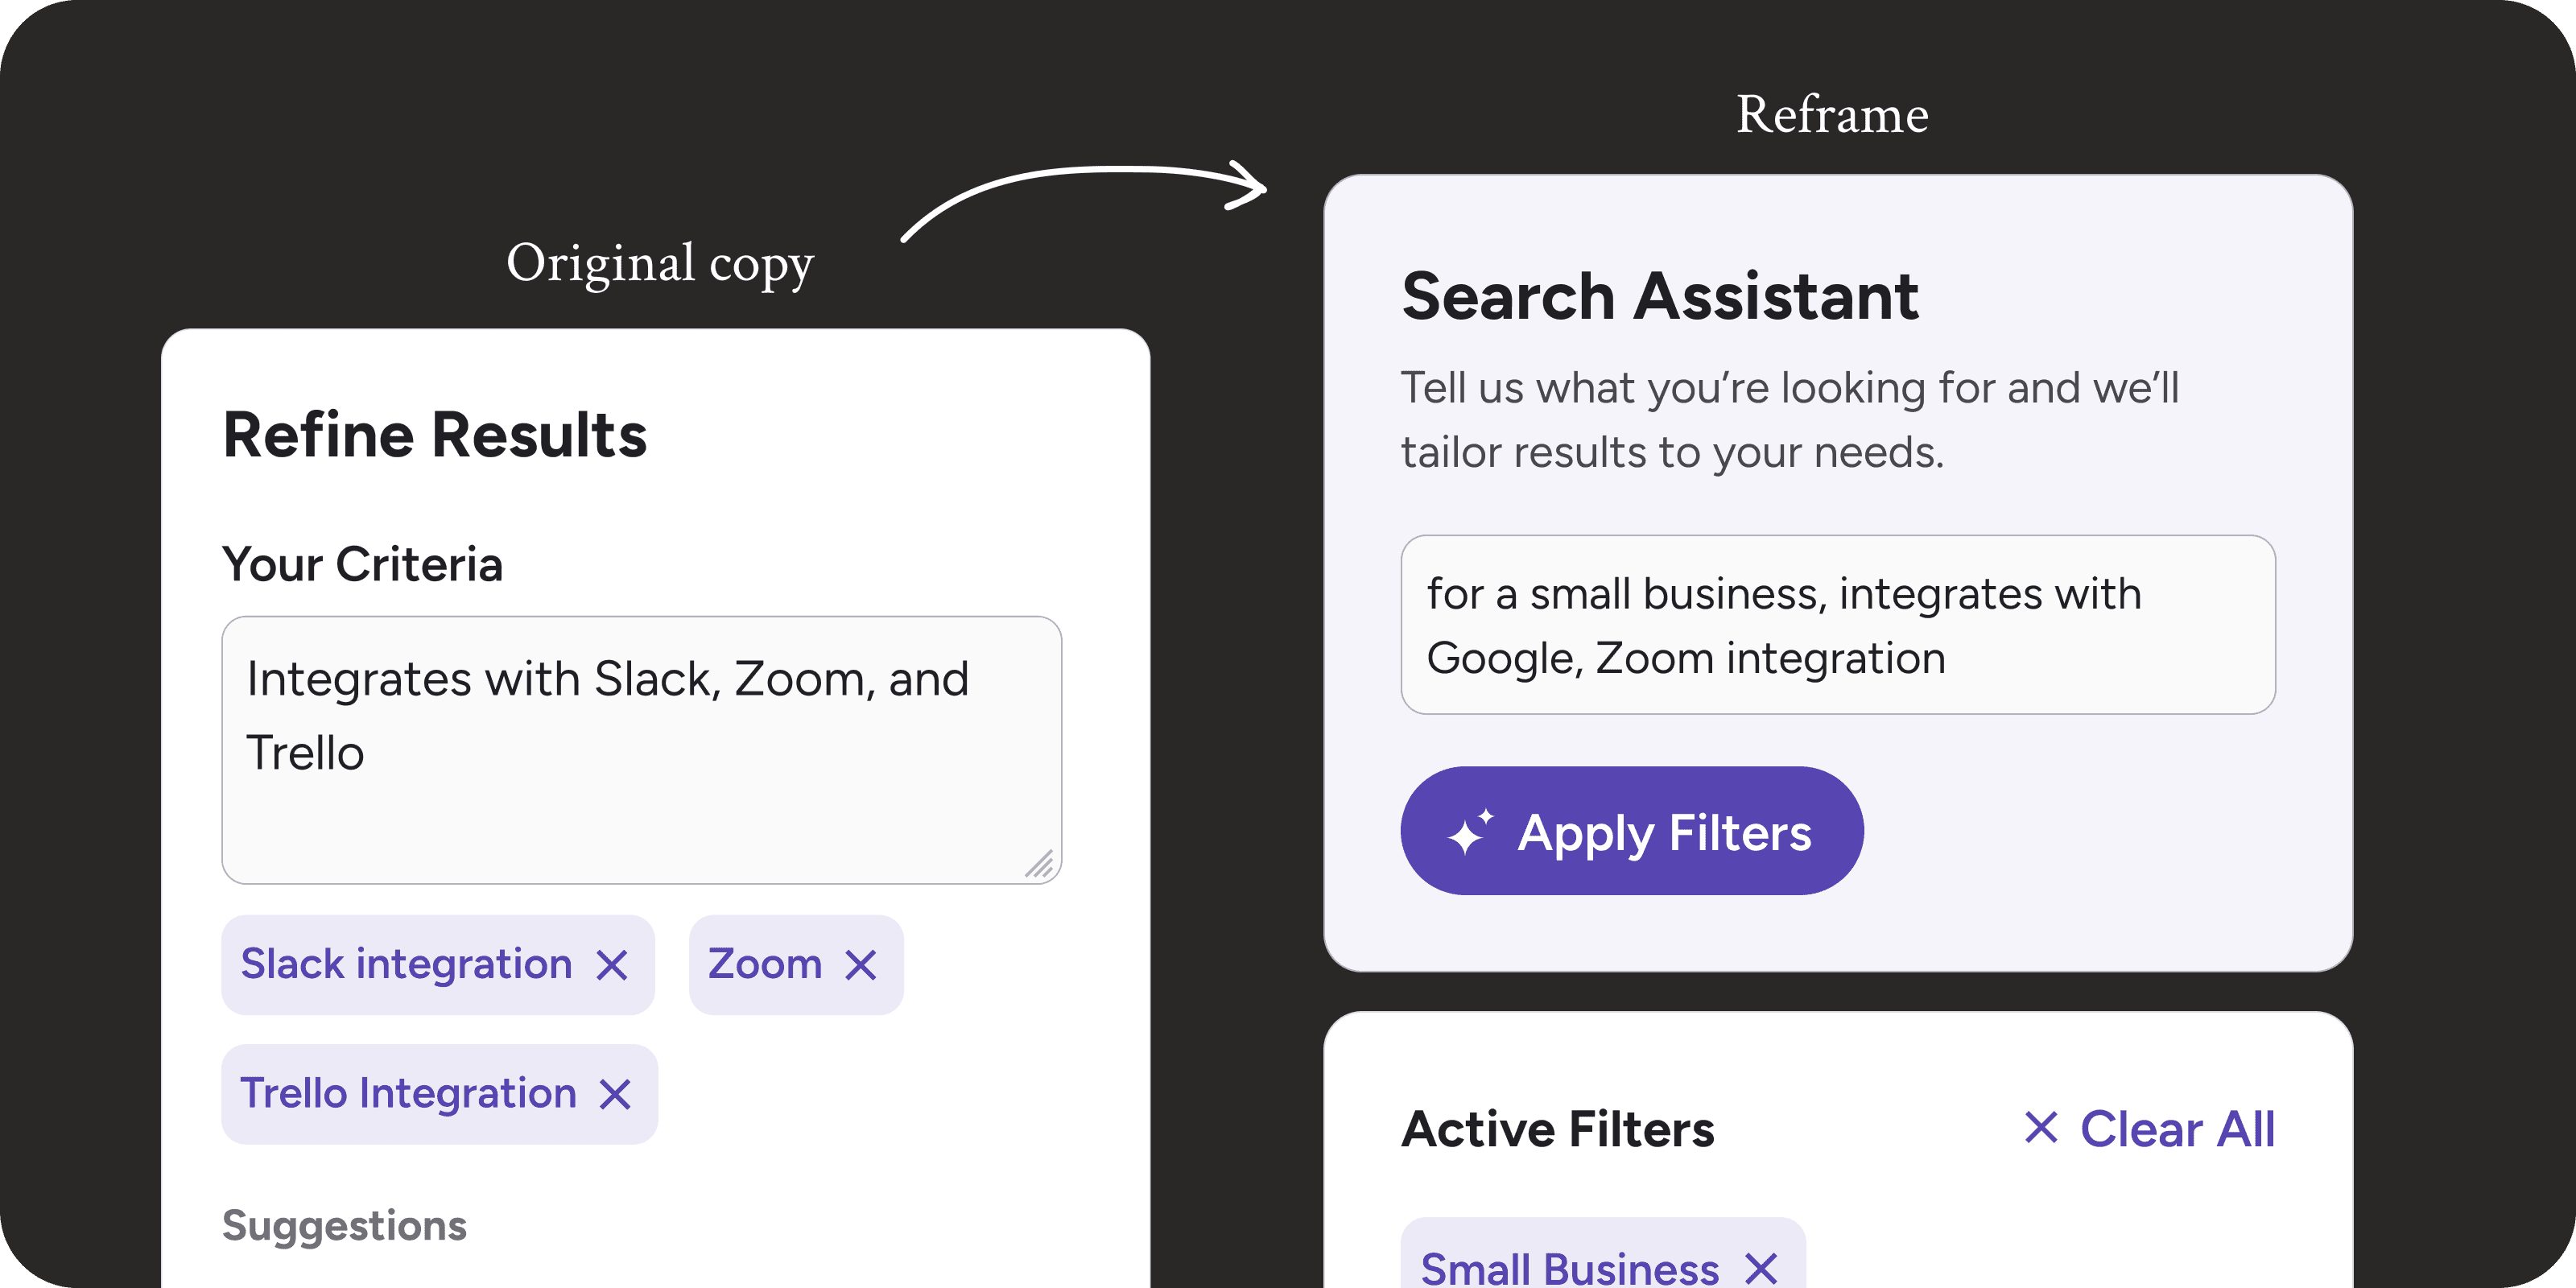Click Clear All link
This screenshot has width=2576, height=1288.
coord(2149,1129)
